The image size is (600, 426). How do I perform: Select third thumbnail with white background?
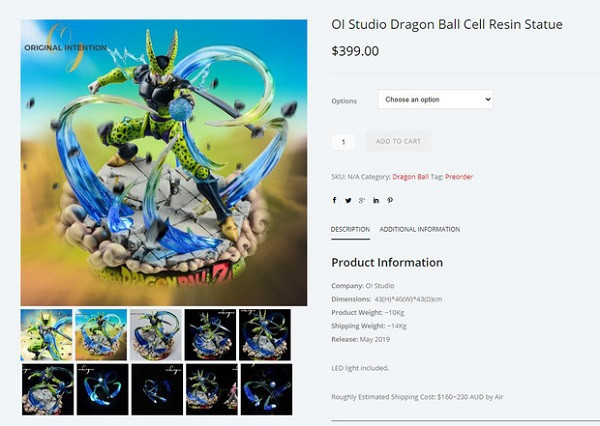(x=156, y=335)
